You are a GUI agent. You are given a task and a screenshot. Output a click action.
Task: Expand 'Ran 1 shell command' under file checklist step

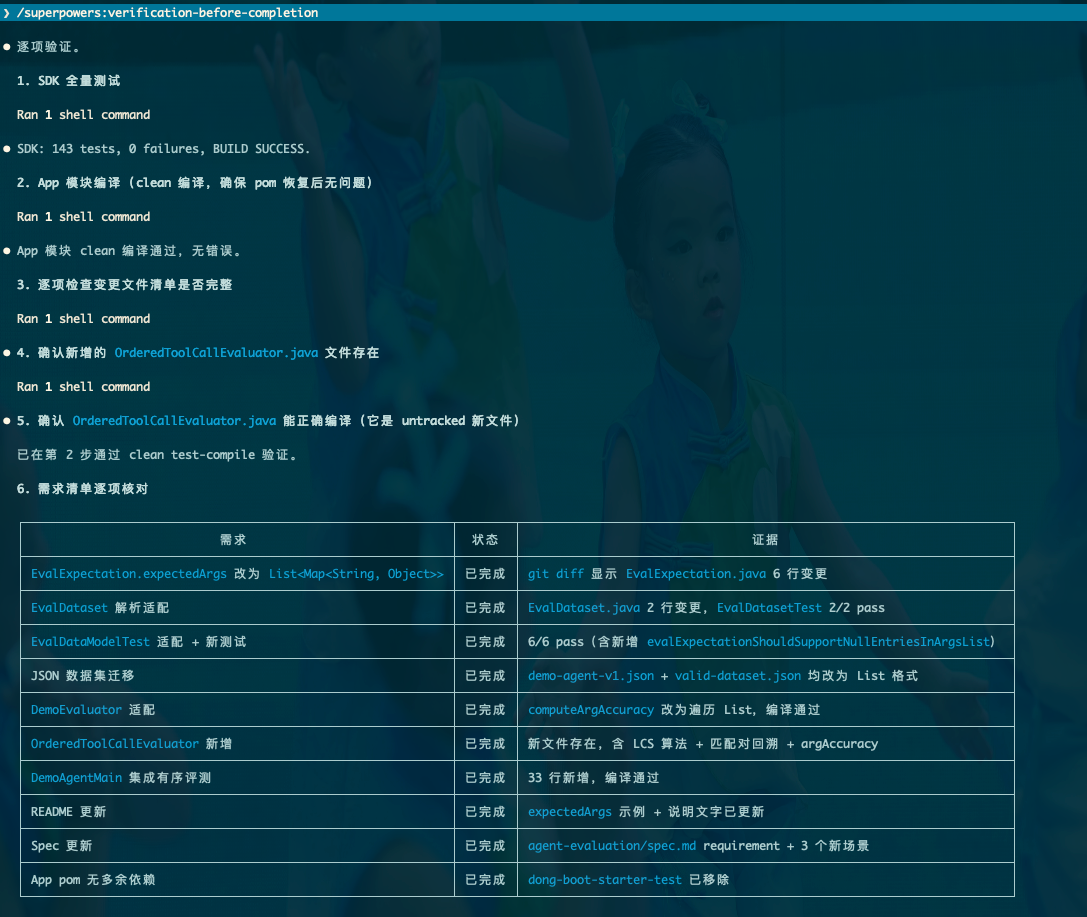(83, 318)
